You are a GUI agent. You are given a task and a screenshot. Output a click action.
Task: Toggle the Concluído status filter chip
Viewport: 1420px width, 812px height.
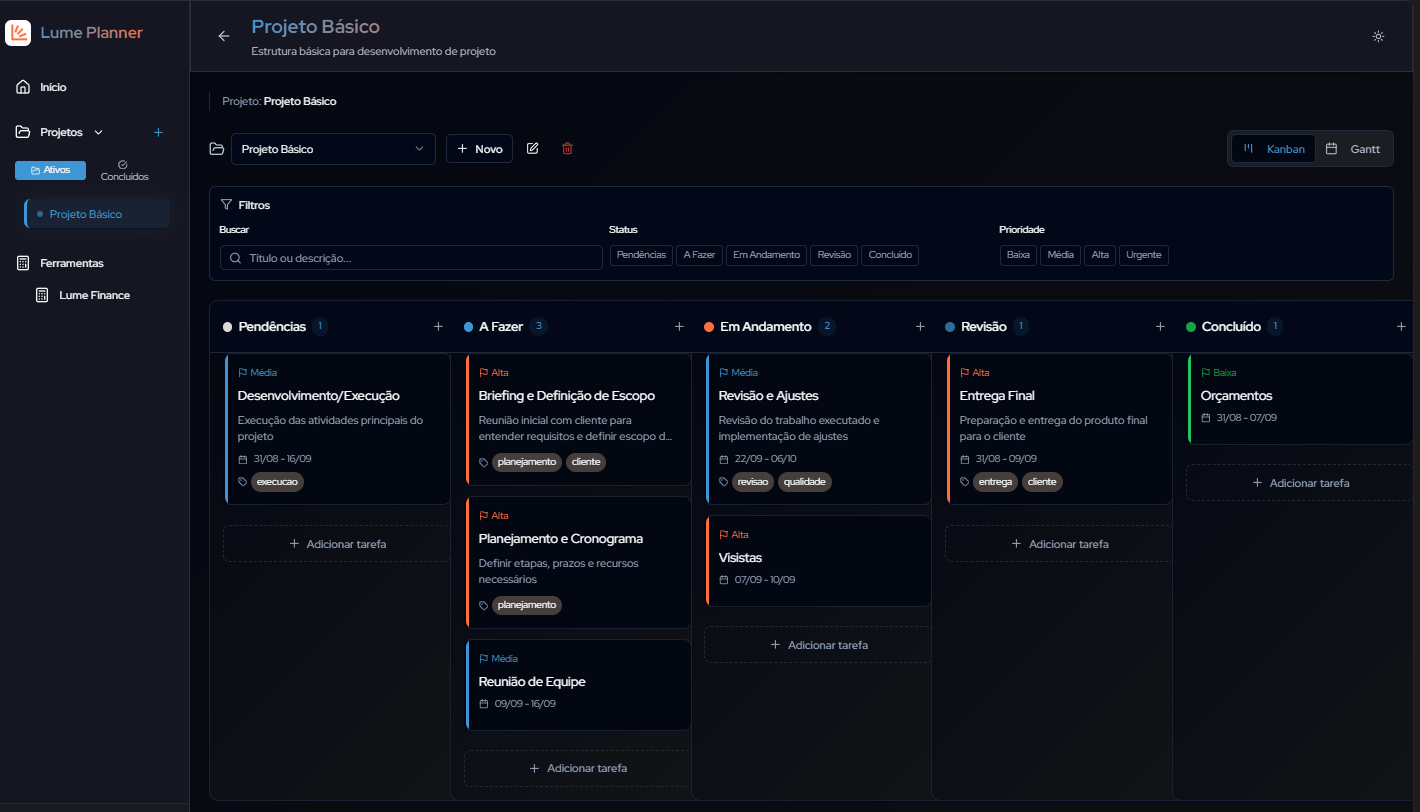[890, 255]
